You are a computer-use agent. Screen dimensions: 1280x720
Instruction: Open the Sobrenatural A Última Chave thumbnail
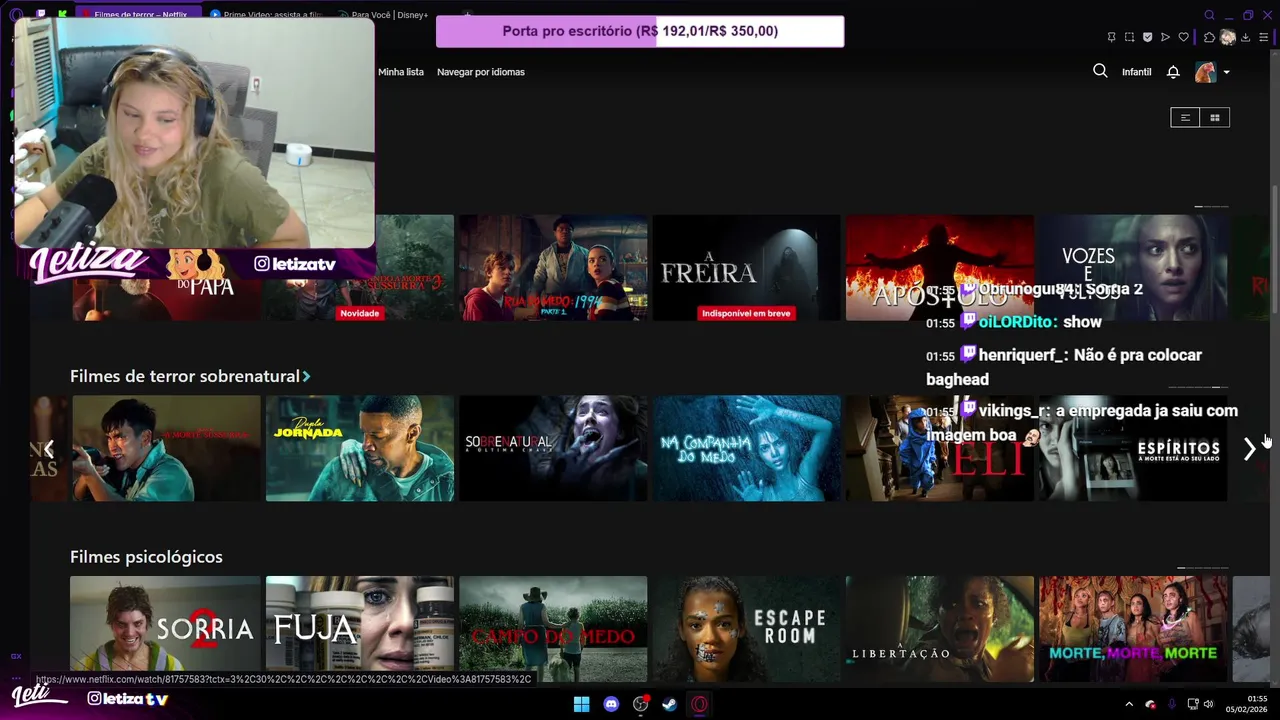[x=553, y=448]
